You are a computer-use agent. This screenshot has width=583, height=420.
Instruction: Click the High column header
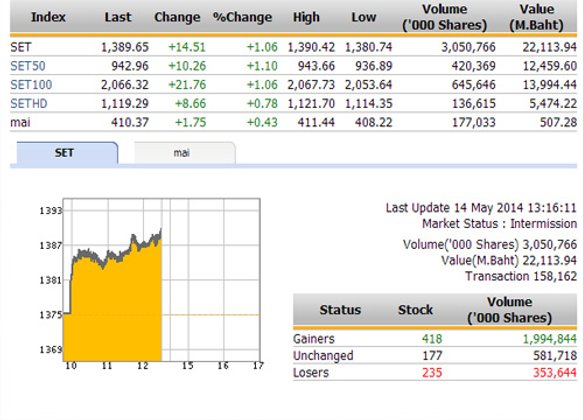point(306,17)
